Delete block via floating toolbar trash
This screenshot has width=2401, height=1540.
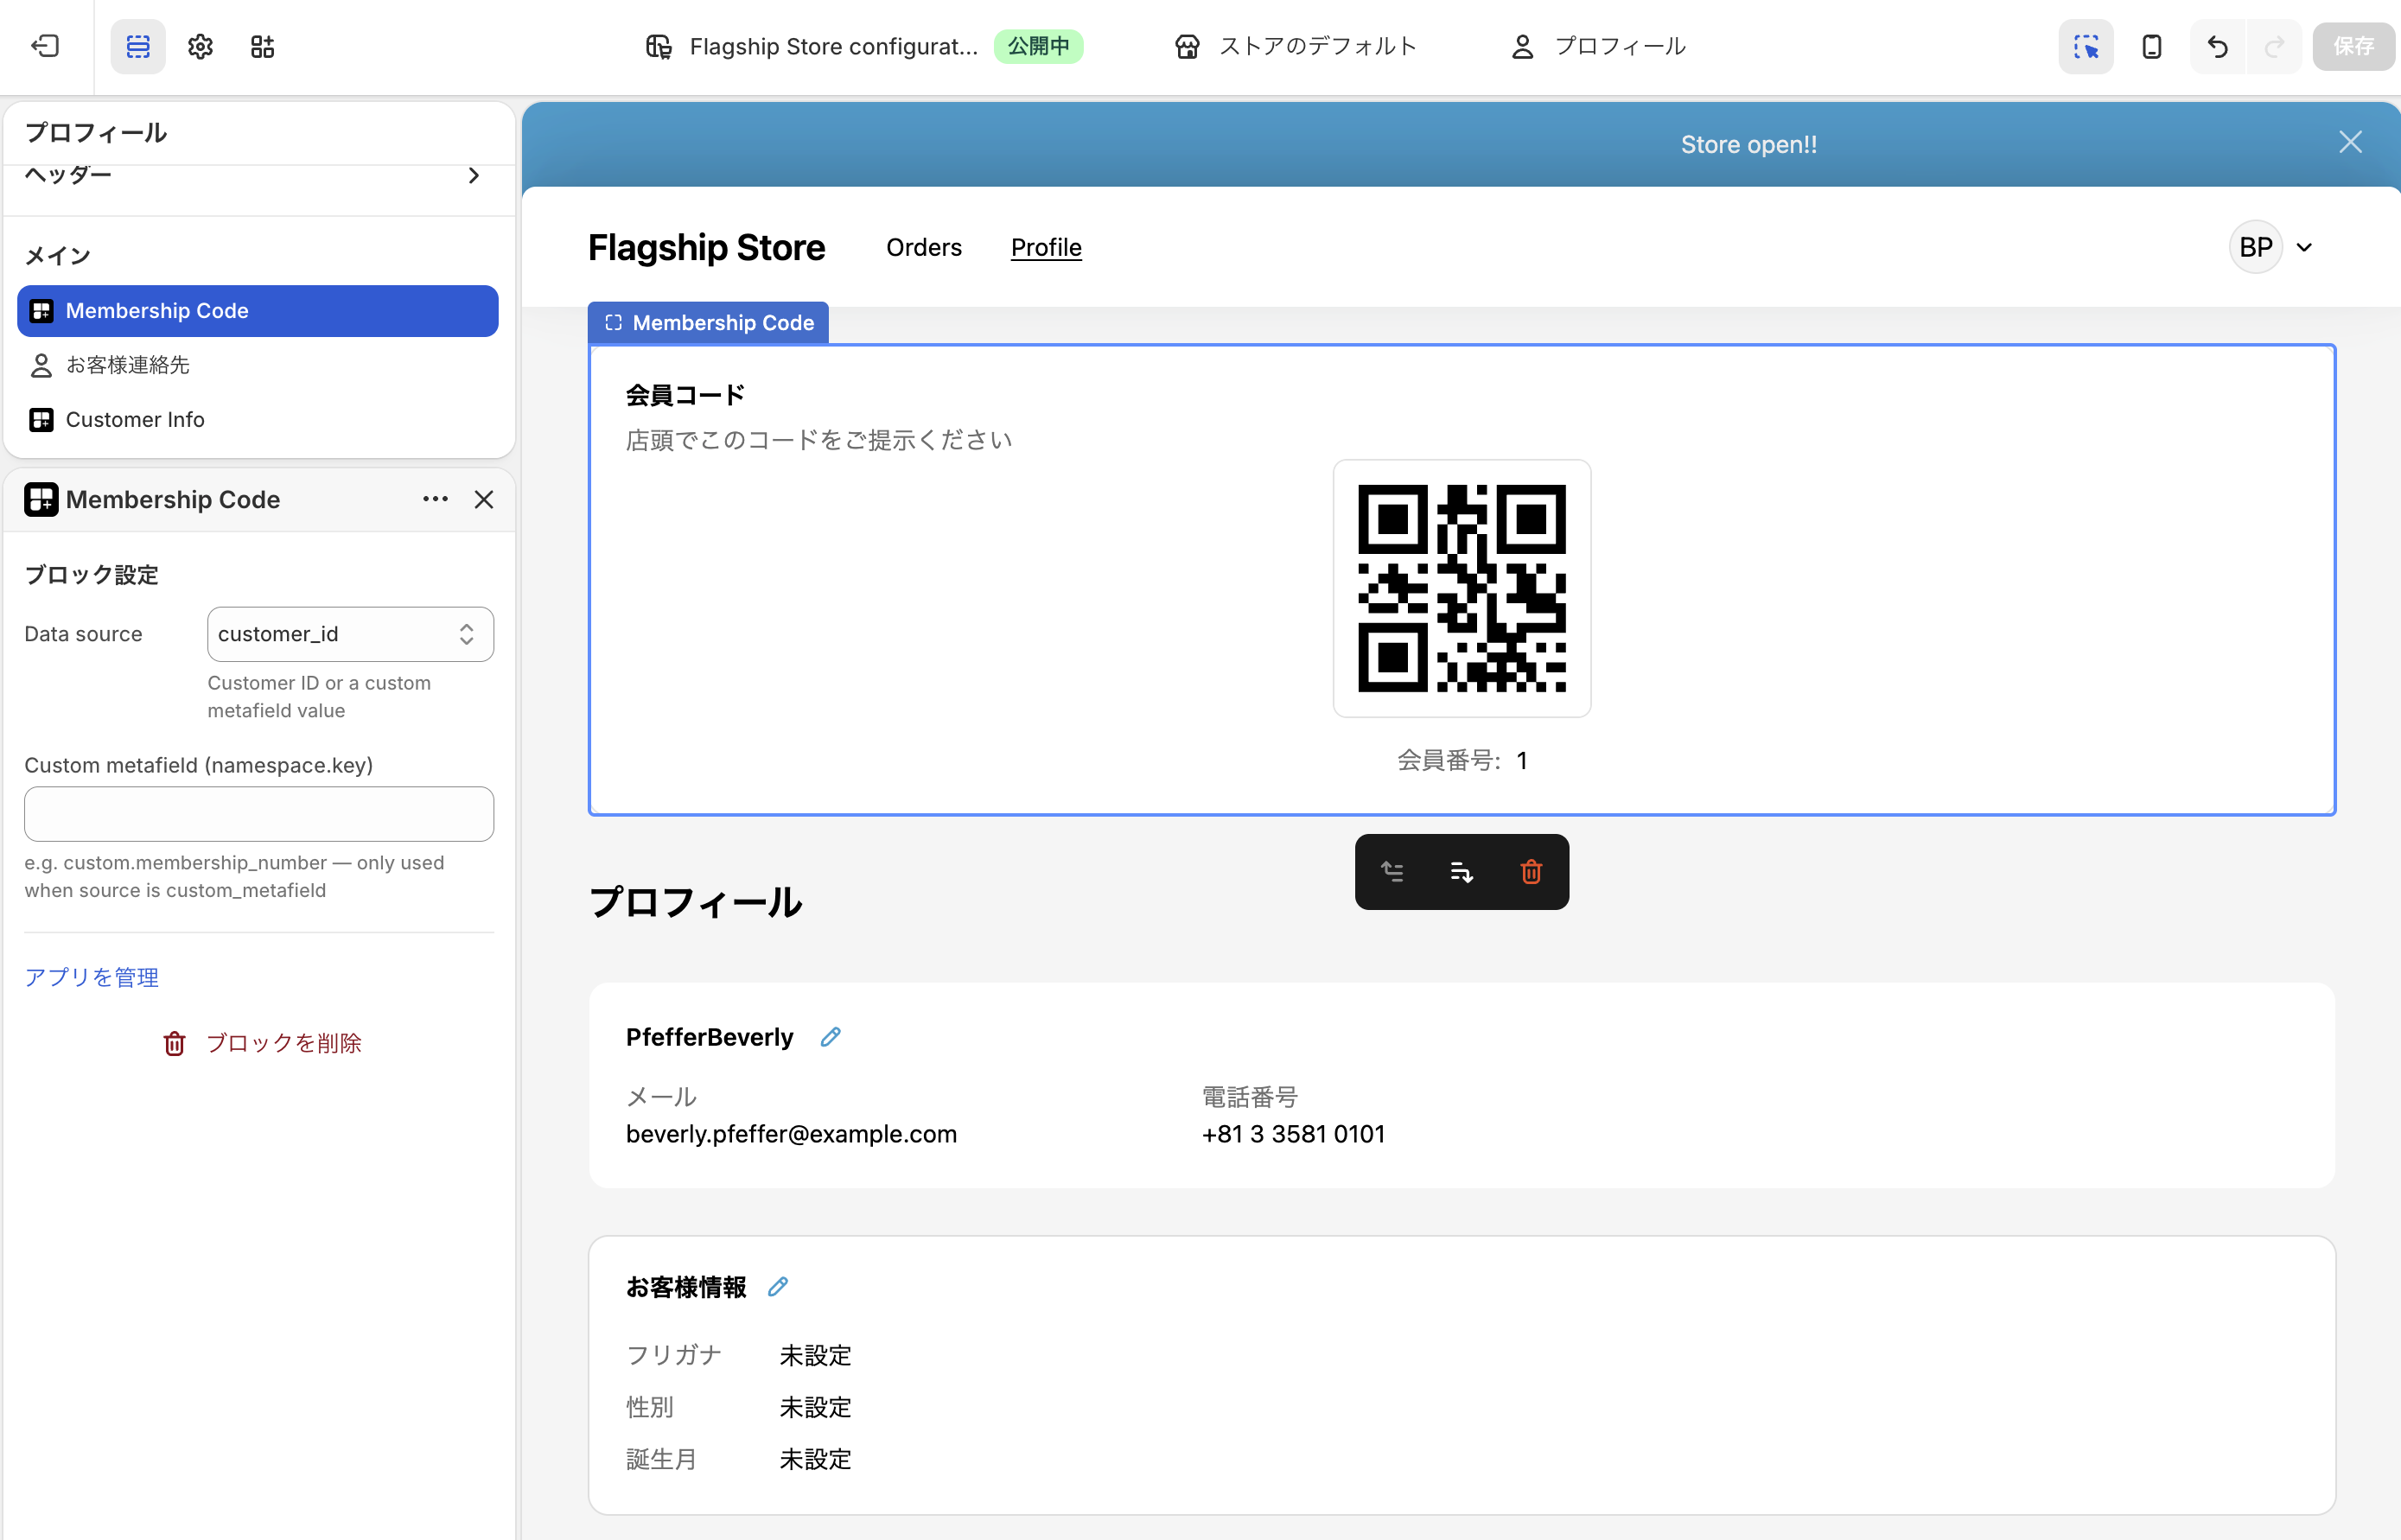1531,872
